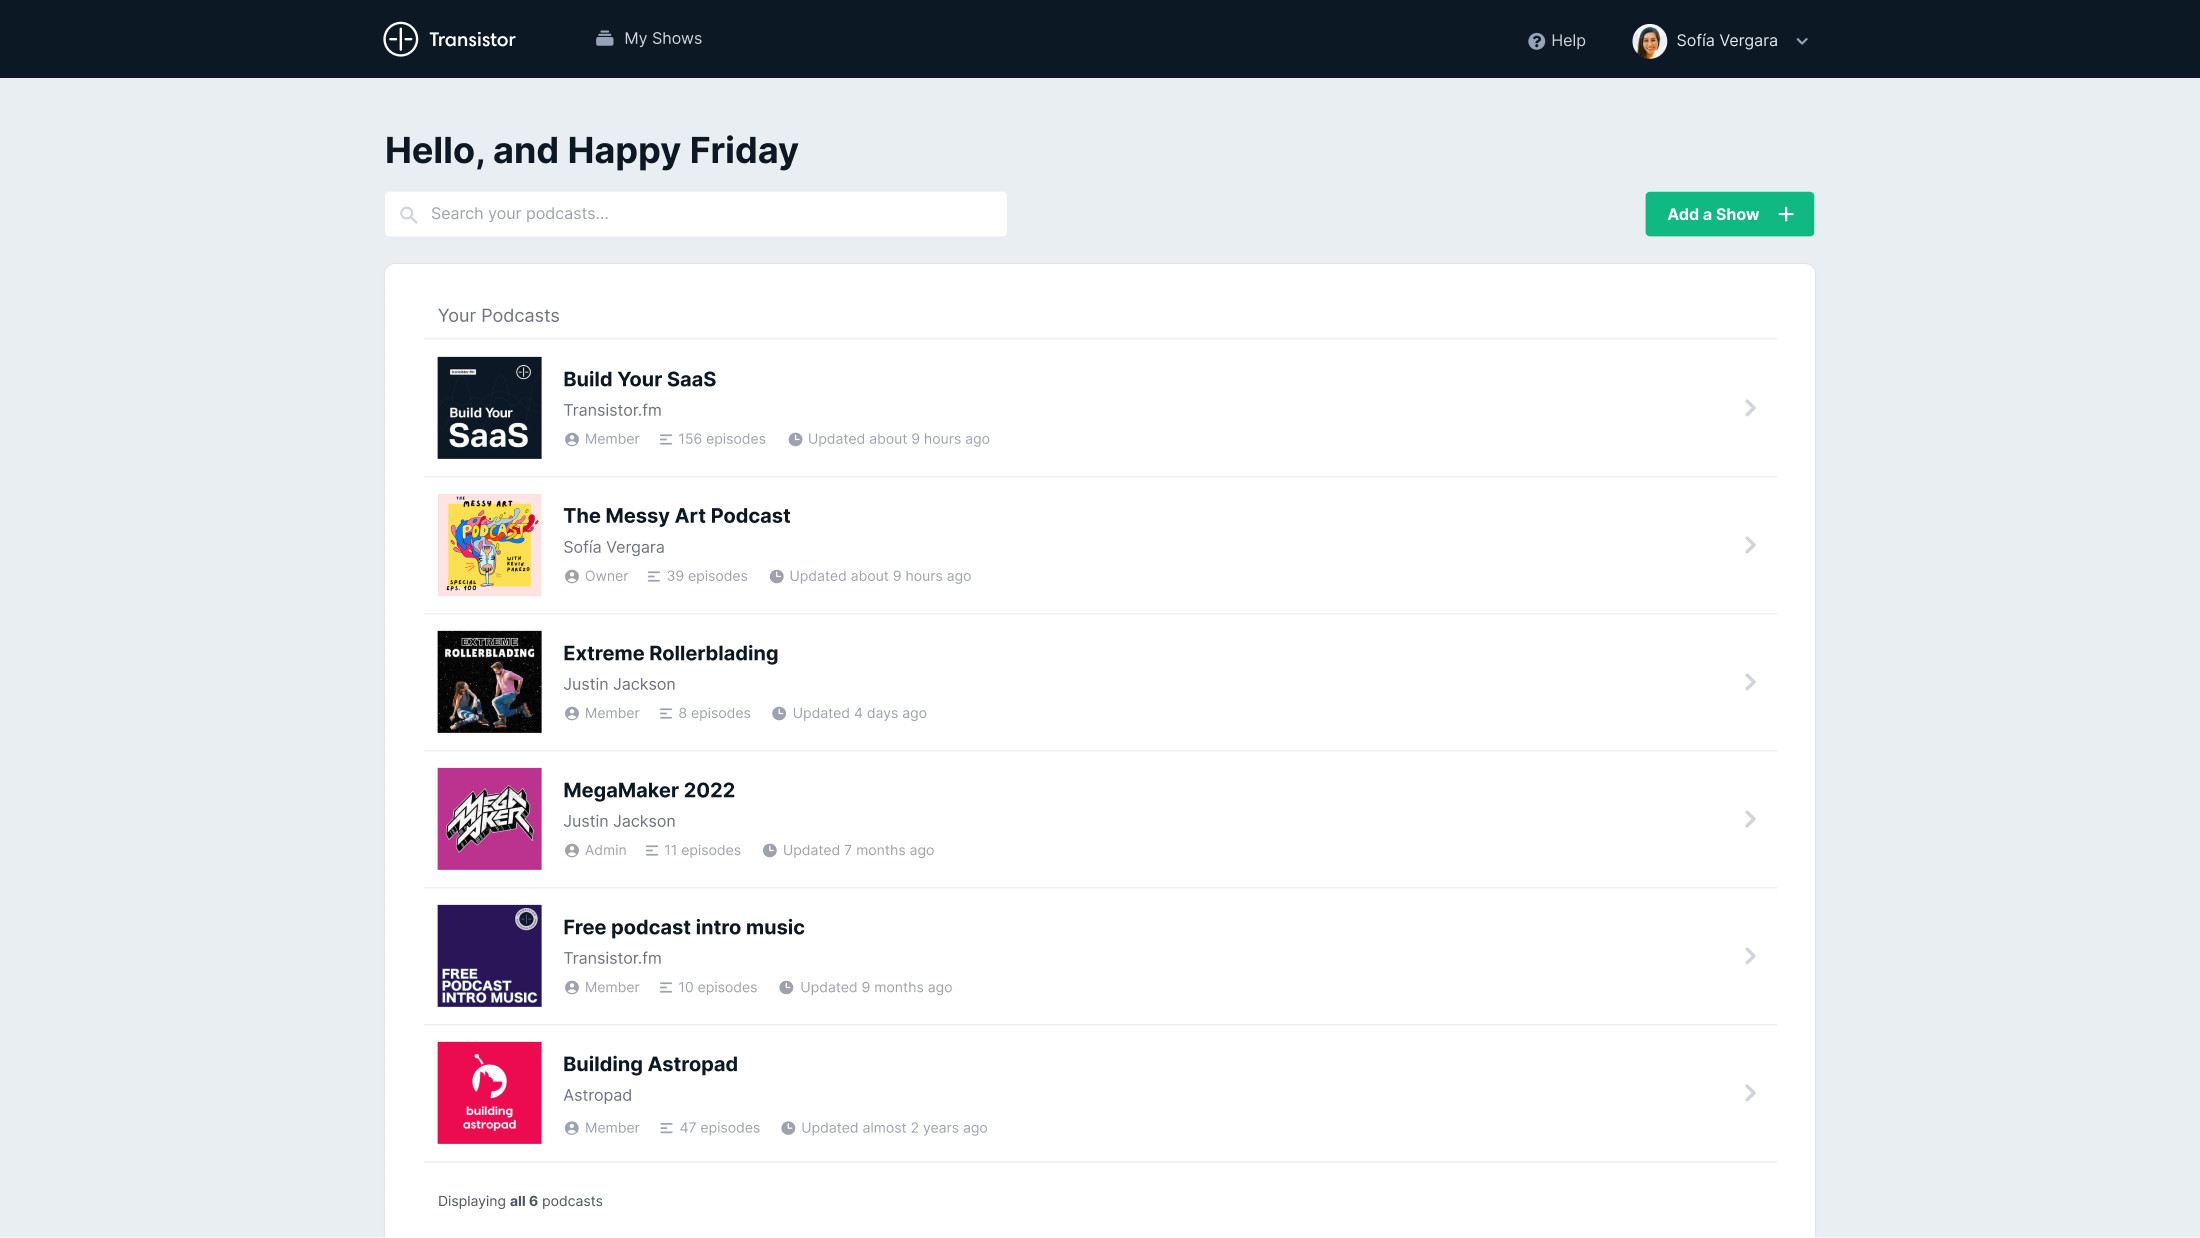Open the Help menu item
2200x1238 pixels.
[1567, 41]
